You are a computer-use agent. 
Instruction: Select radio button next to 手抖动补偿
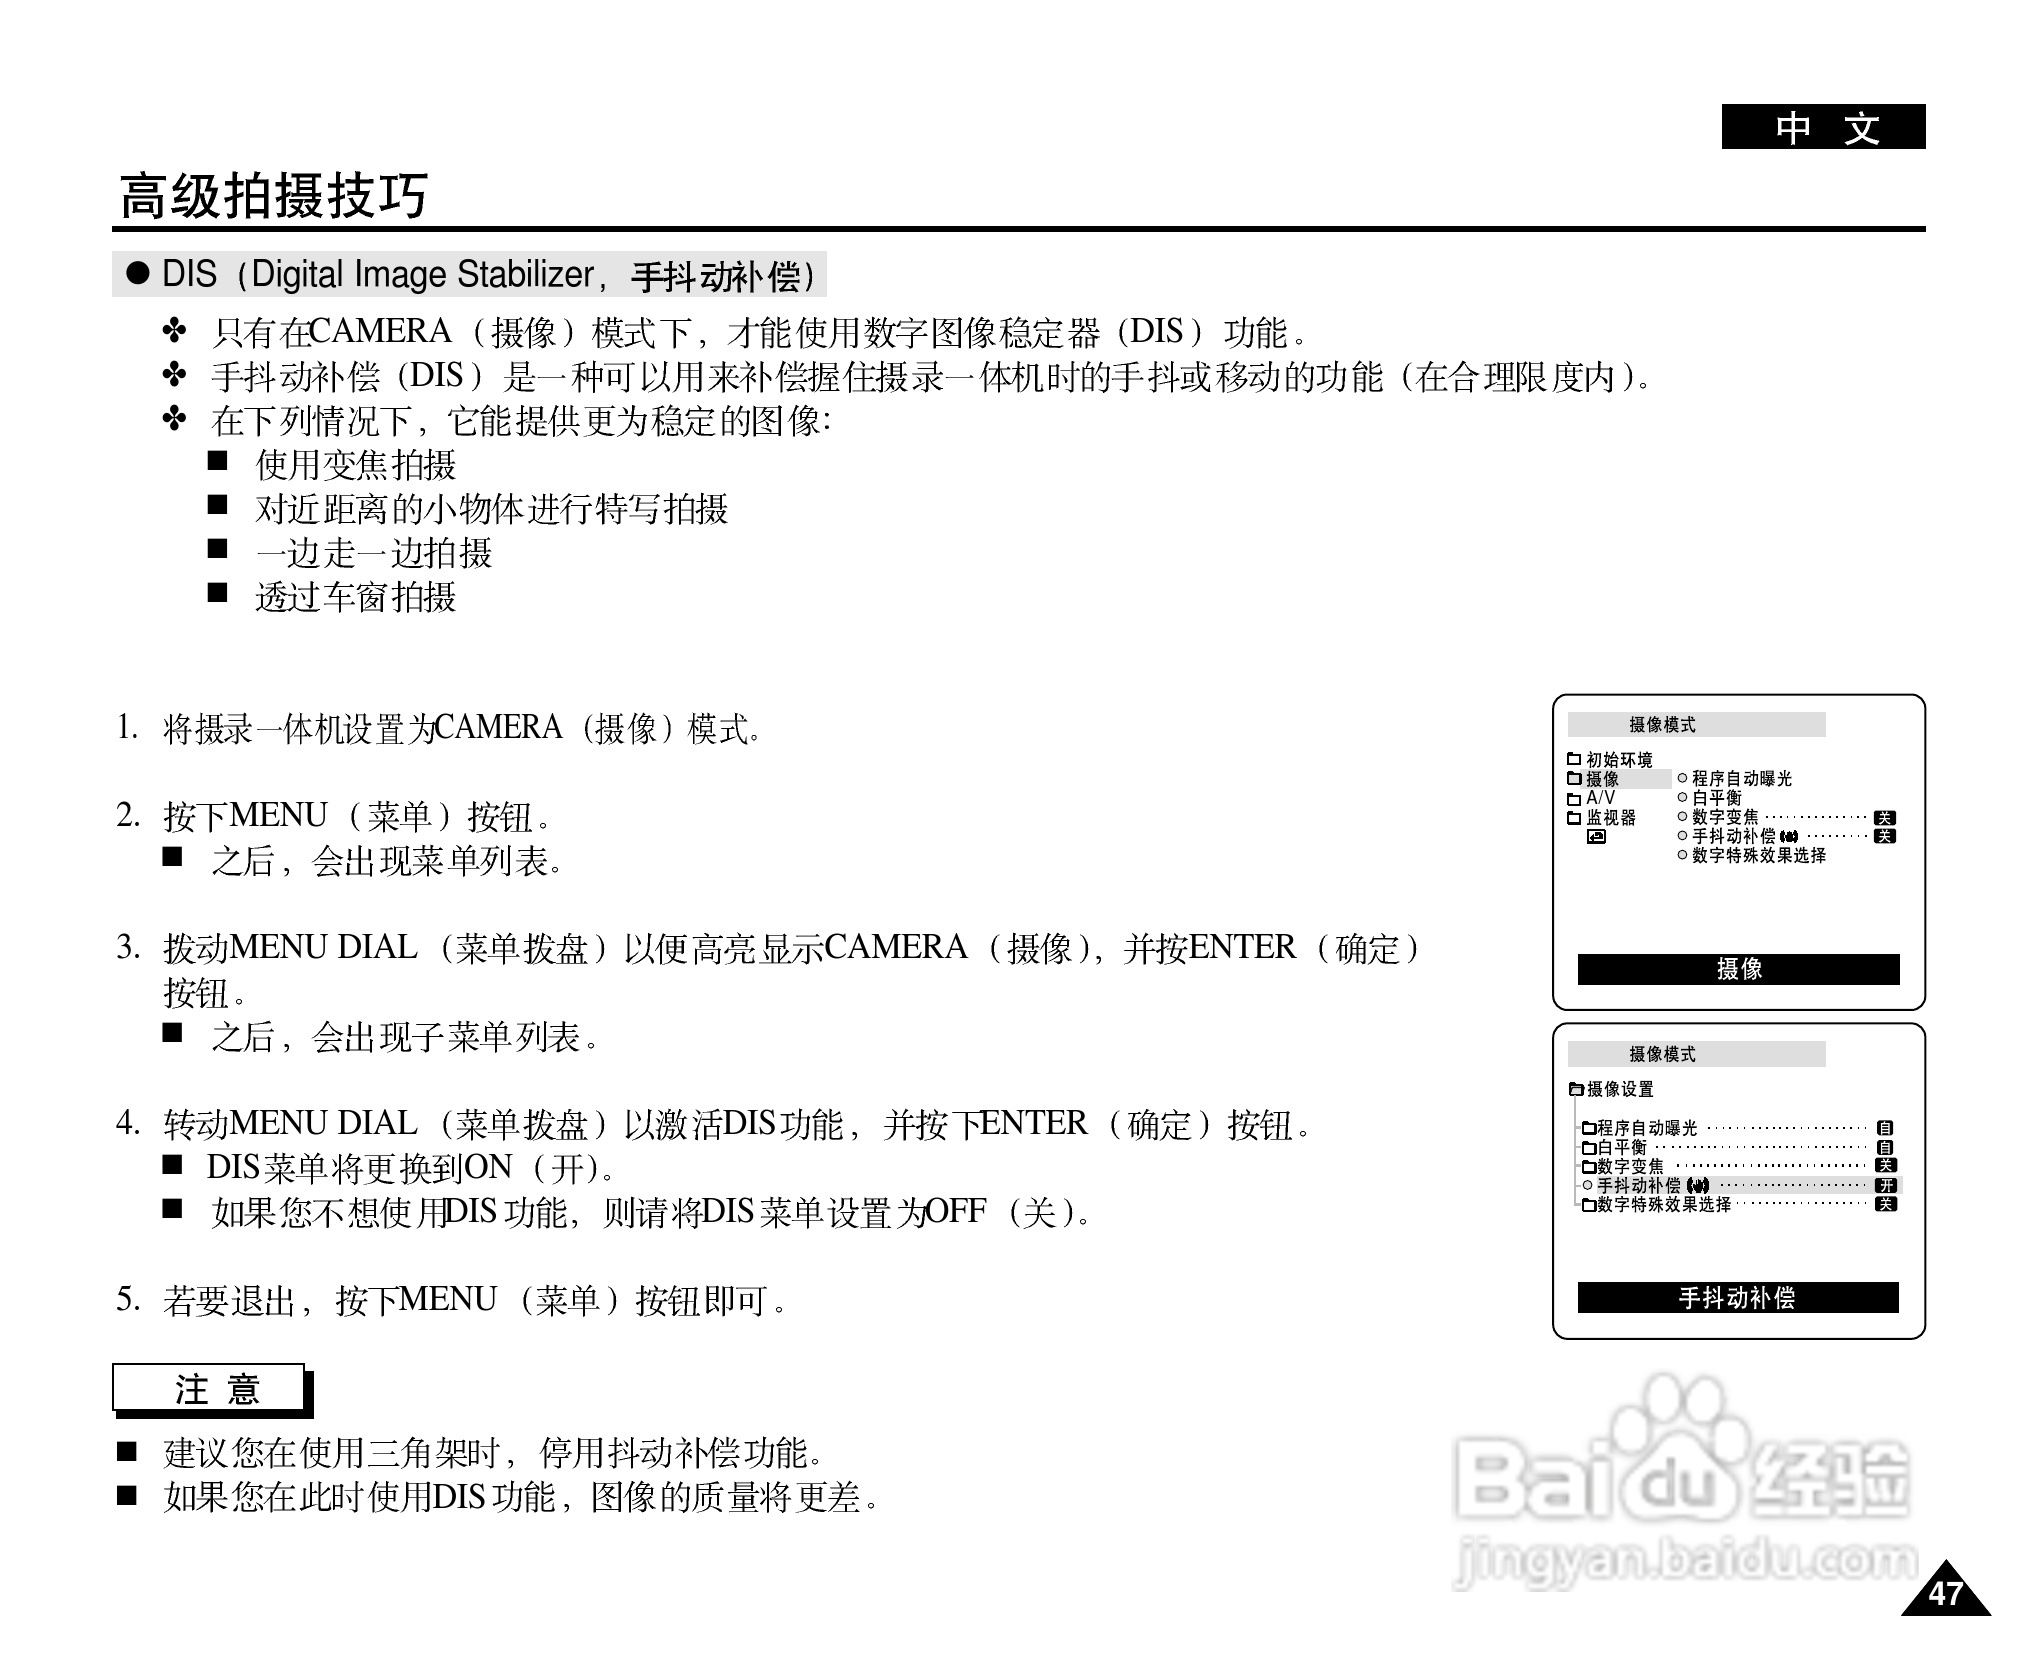(x=1587, y=1186)
